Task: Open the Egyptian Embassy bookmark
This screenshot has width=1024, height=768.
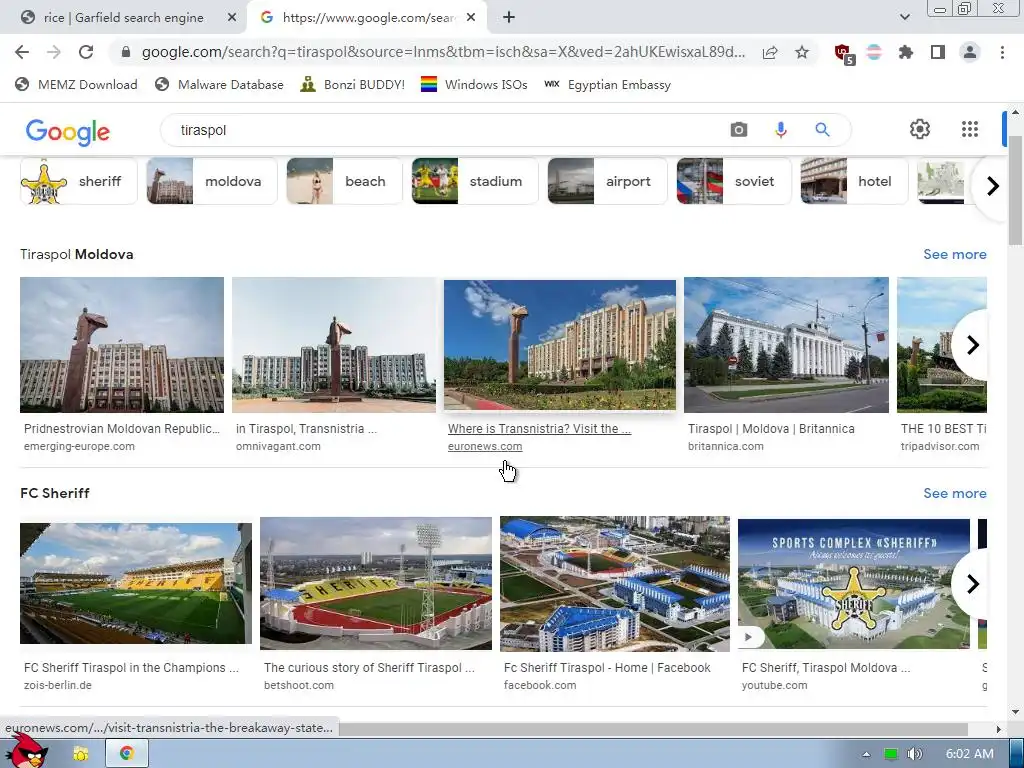Action: [607, 85]
